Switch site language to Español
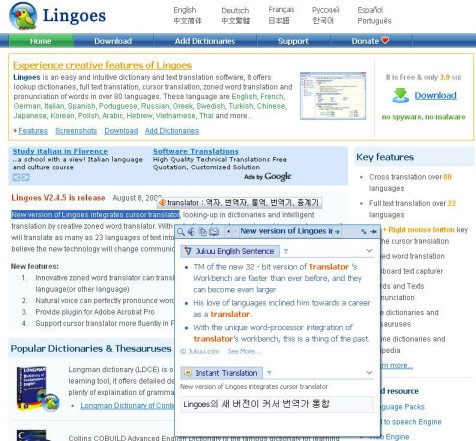 370,10
